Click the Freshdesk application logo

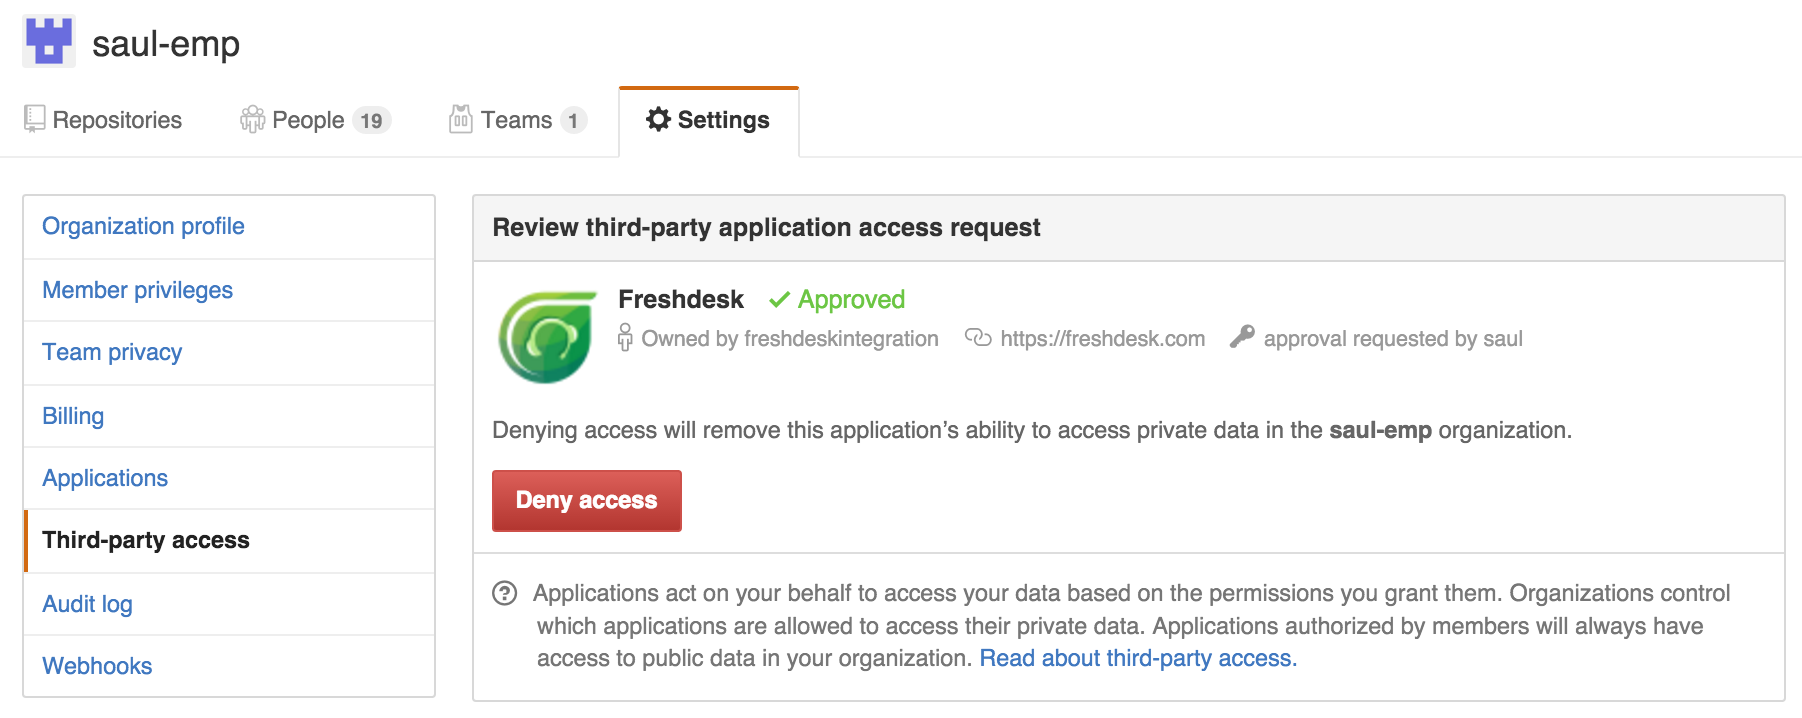pyautogui.click(x=547, y=337)
